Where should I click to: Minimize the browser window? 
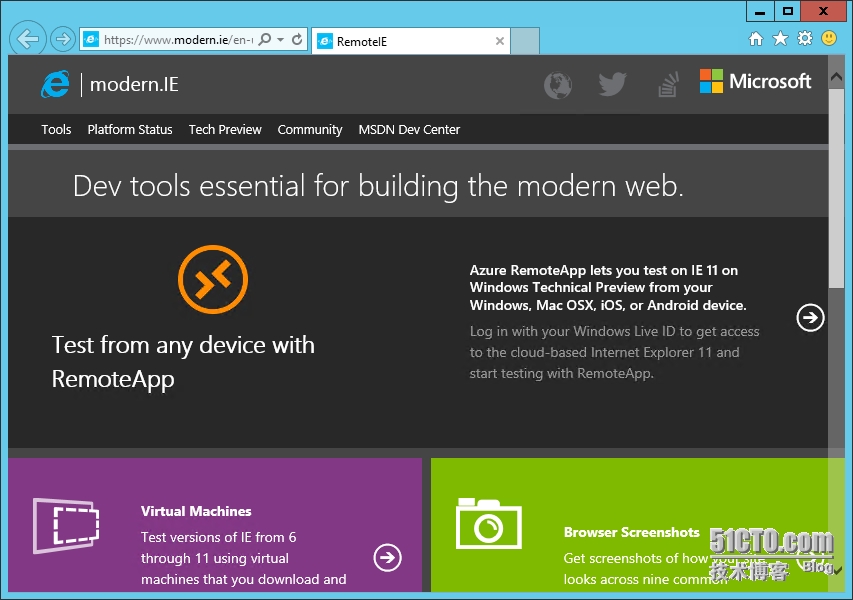(760, 11)
